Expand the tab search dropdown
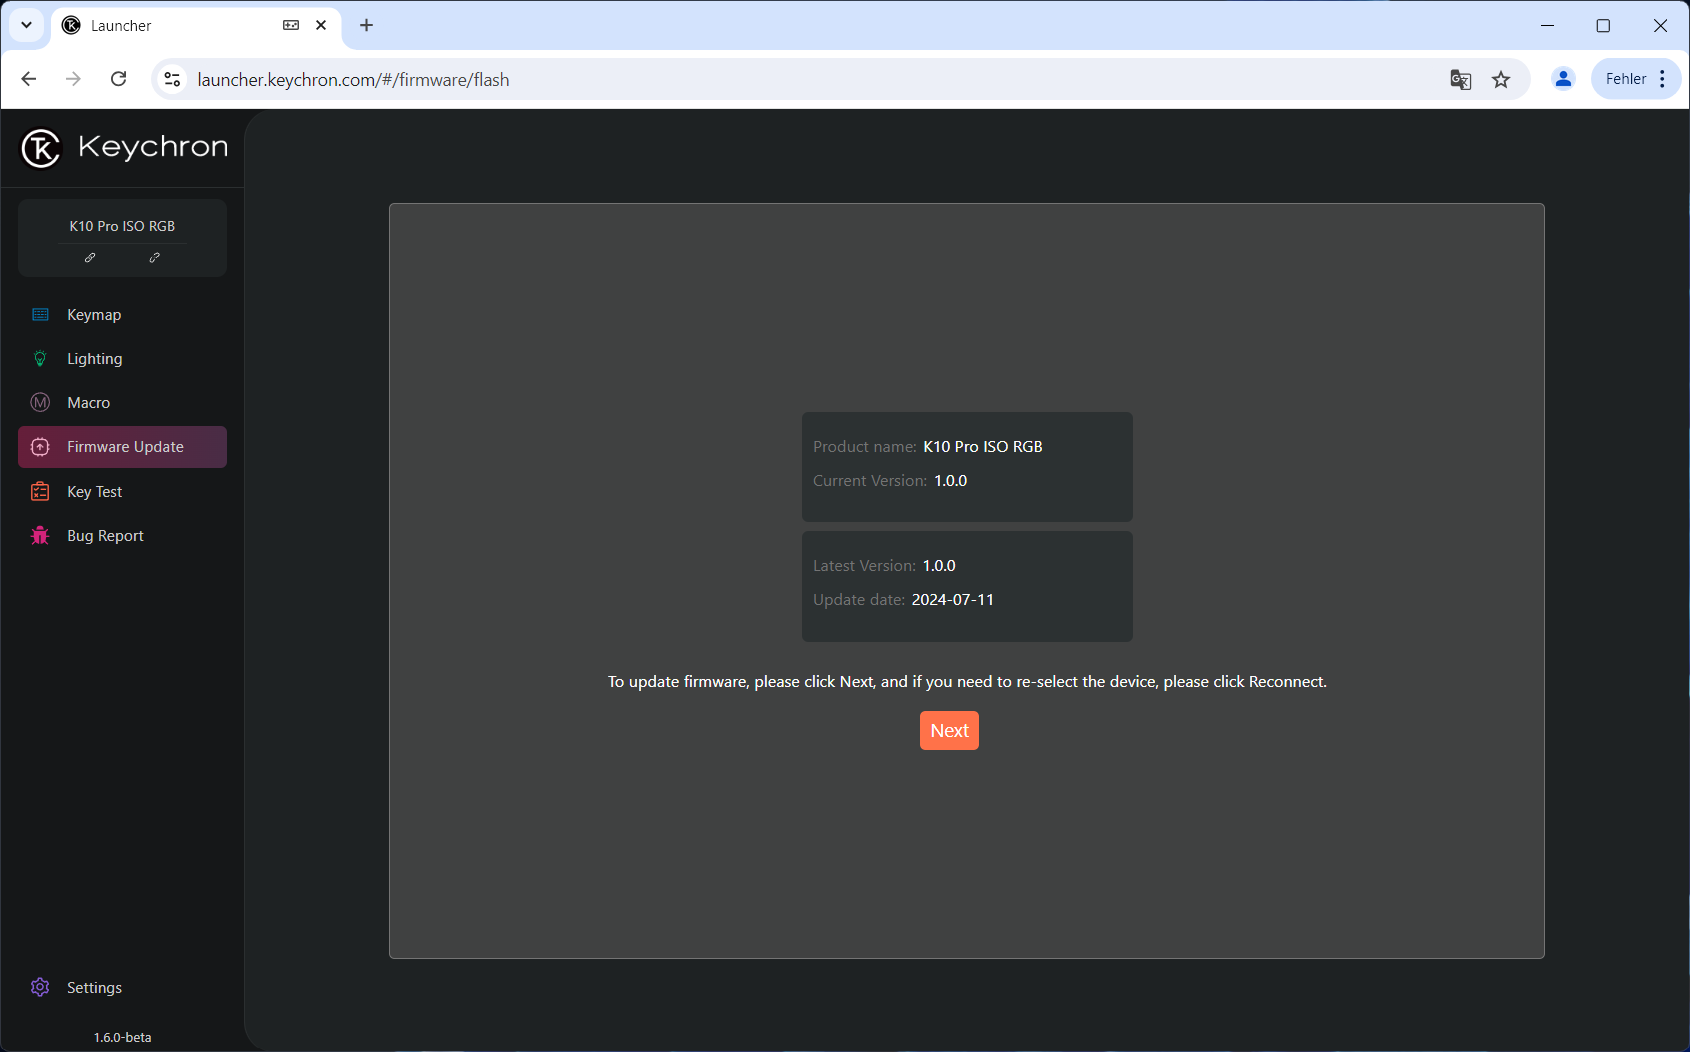Image resolution: width=1690 pixels, height=1052 pixels. [x=26, y=25]
